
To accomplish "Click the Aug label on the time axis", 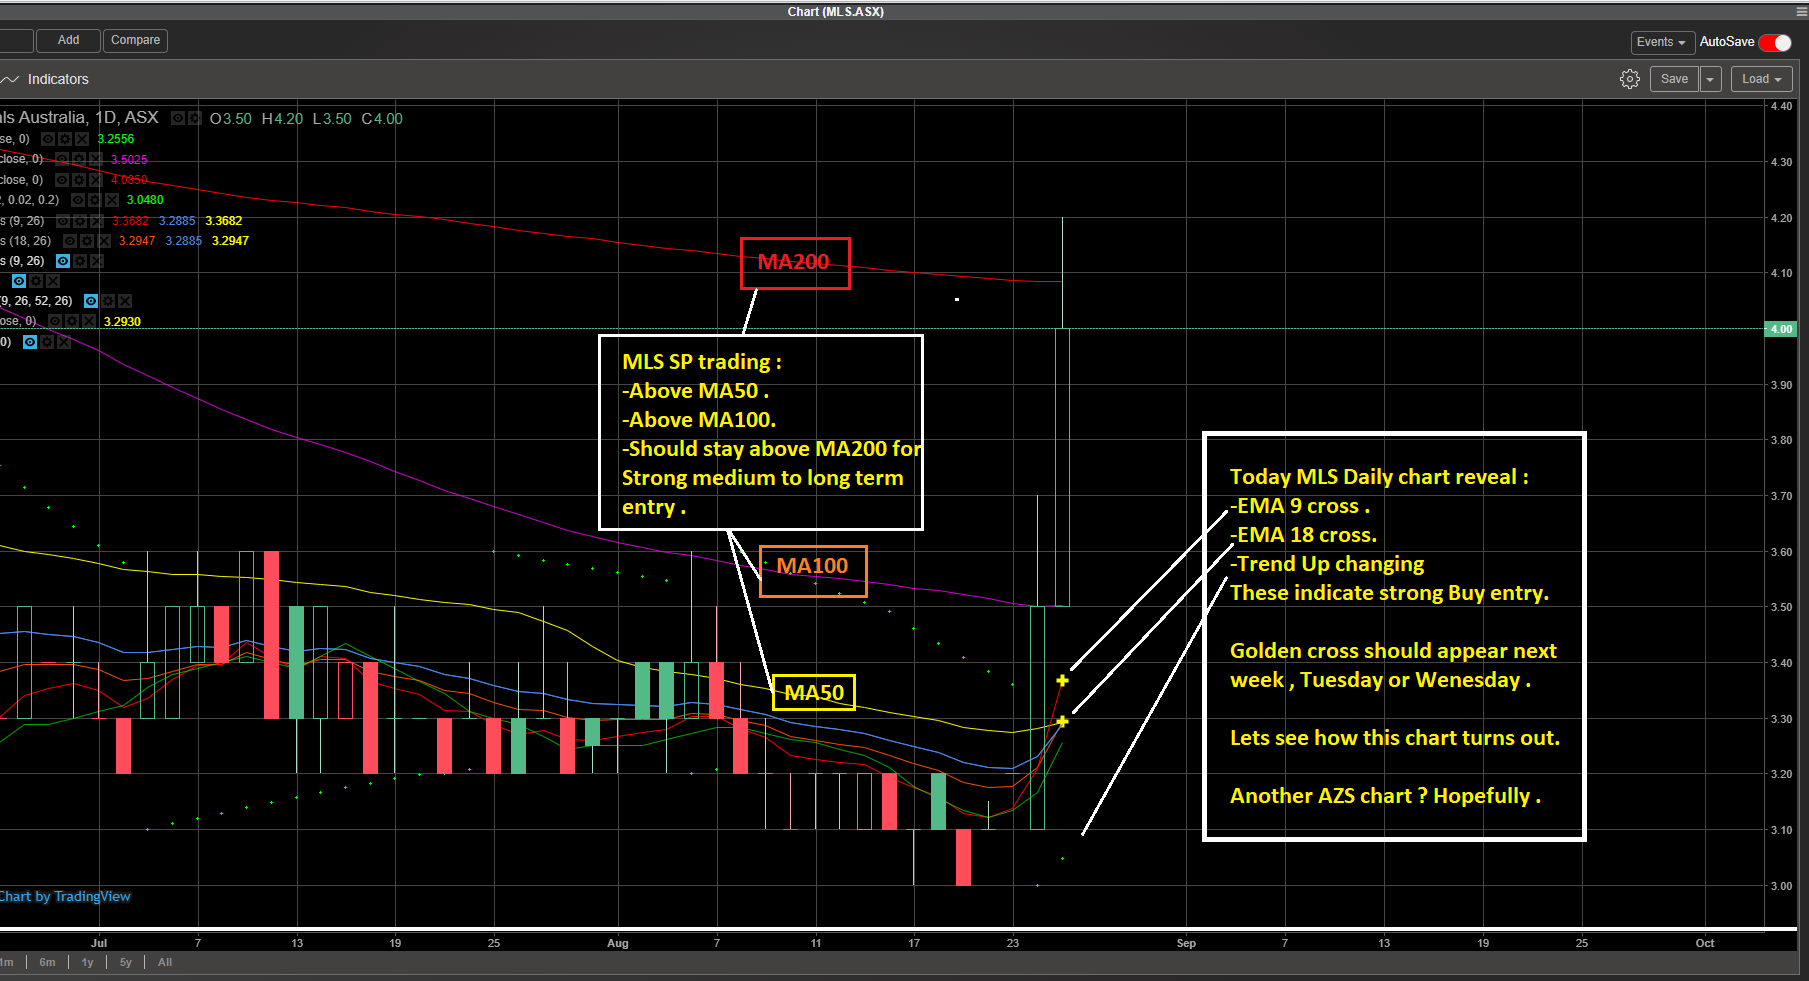I will (x=618, y=943).
